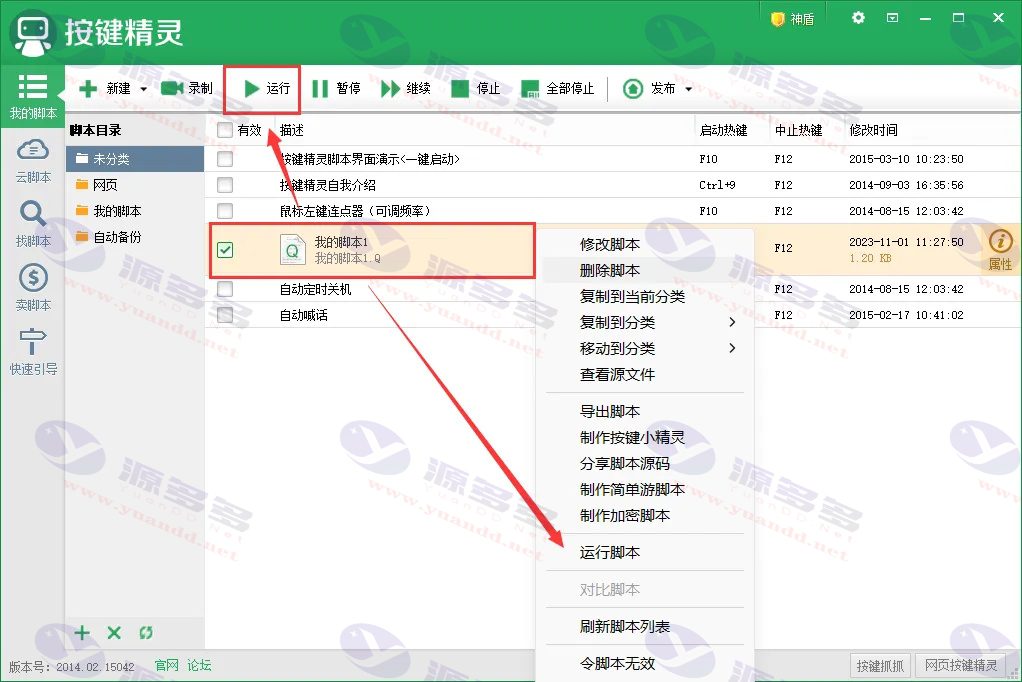Open the title bar dropdown menu icon
Viewport: 1022px width, 682px height.
892,18
